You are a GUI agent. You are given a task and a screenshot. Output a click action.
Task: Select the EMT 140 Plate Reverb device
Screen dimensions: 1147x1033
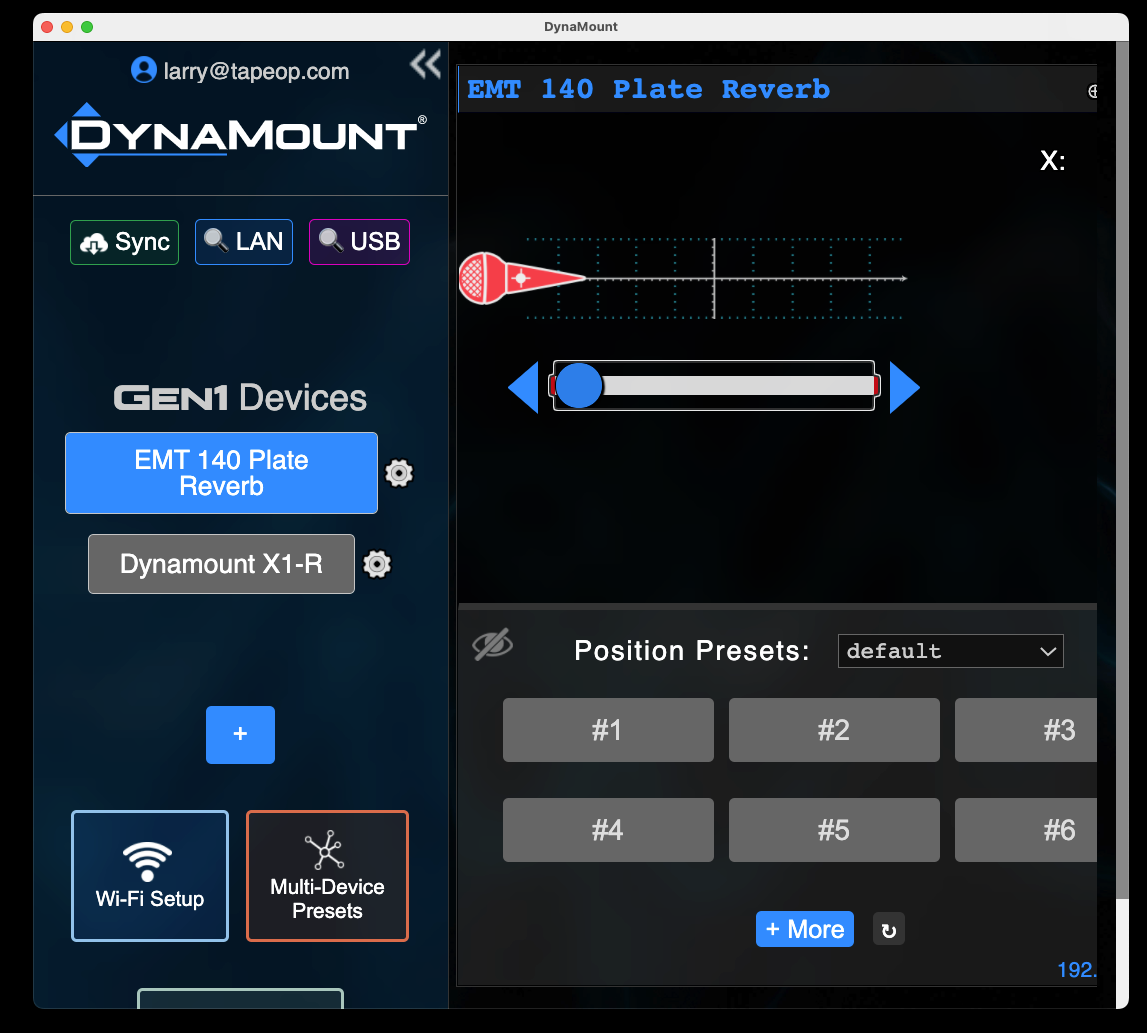point(222,473)
